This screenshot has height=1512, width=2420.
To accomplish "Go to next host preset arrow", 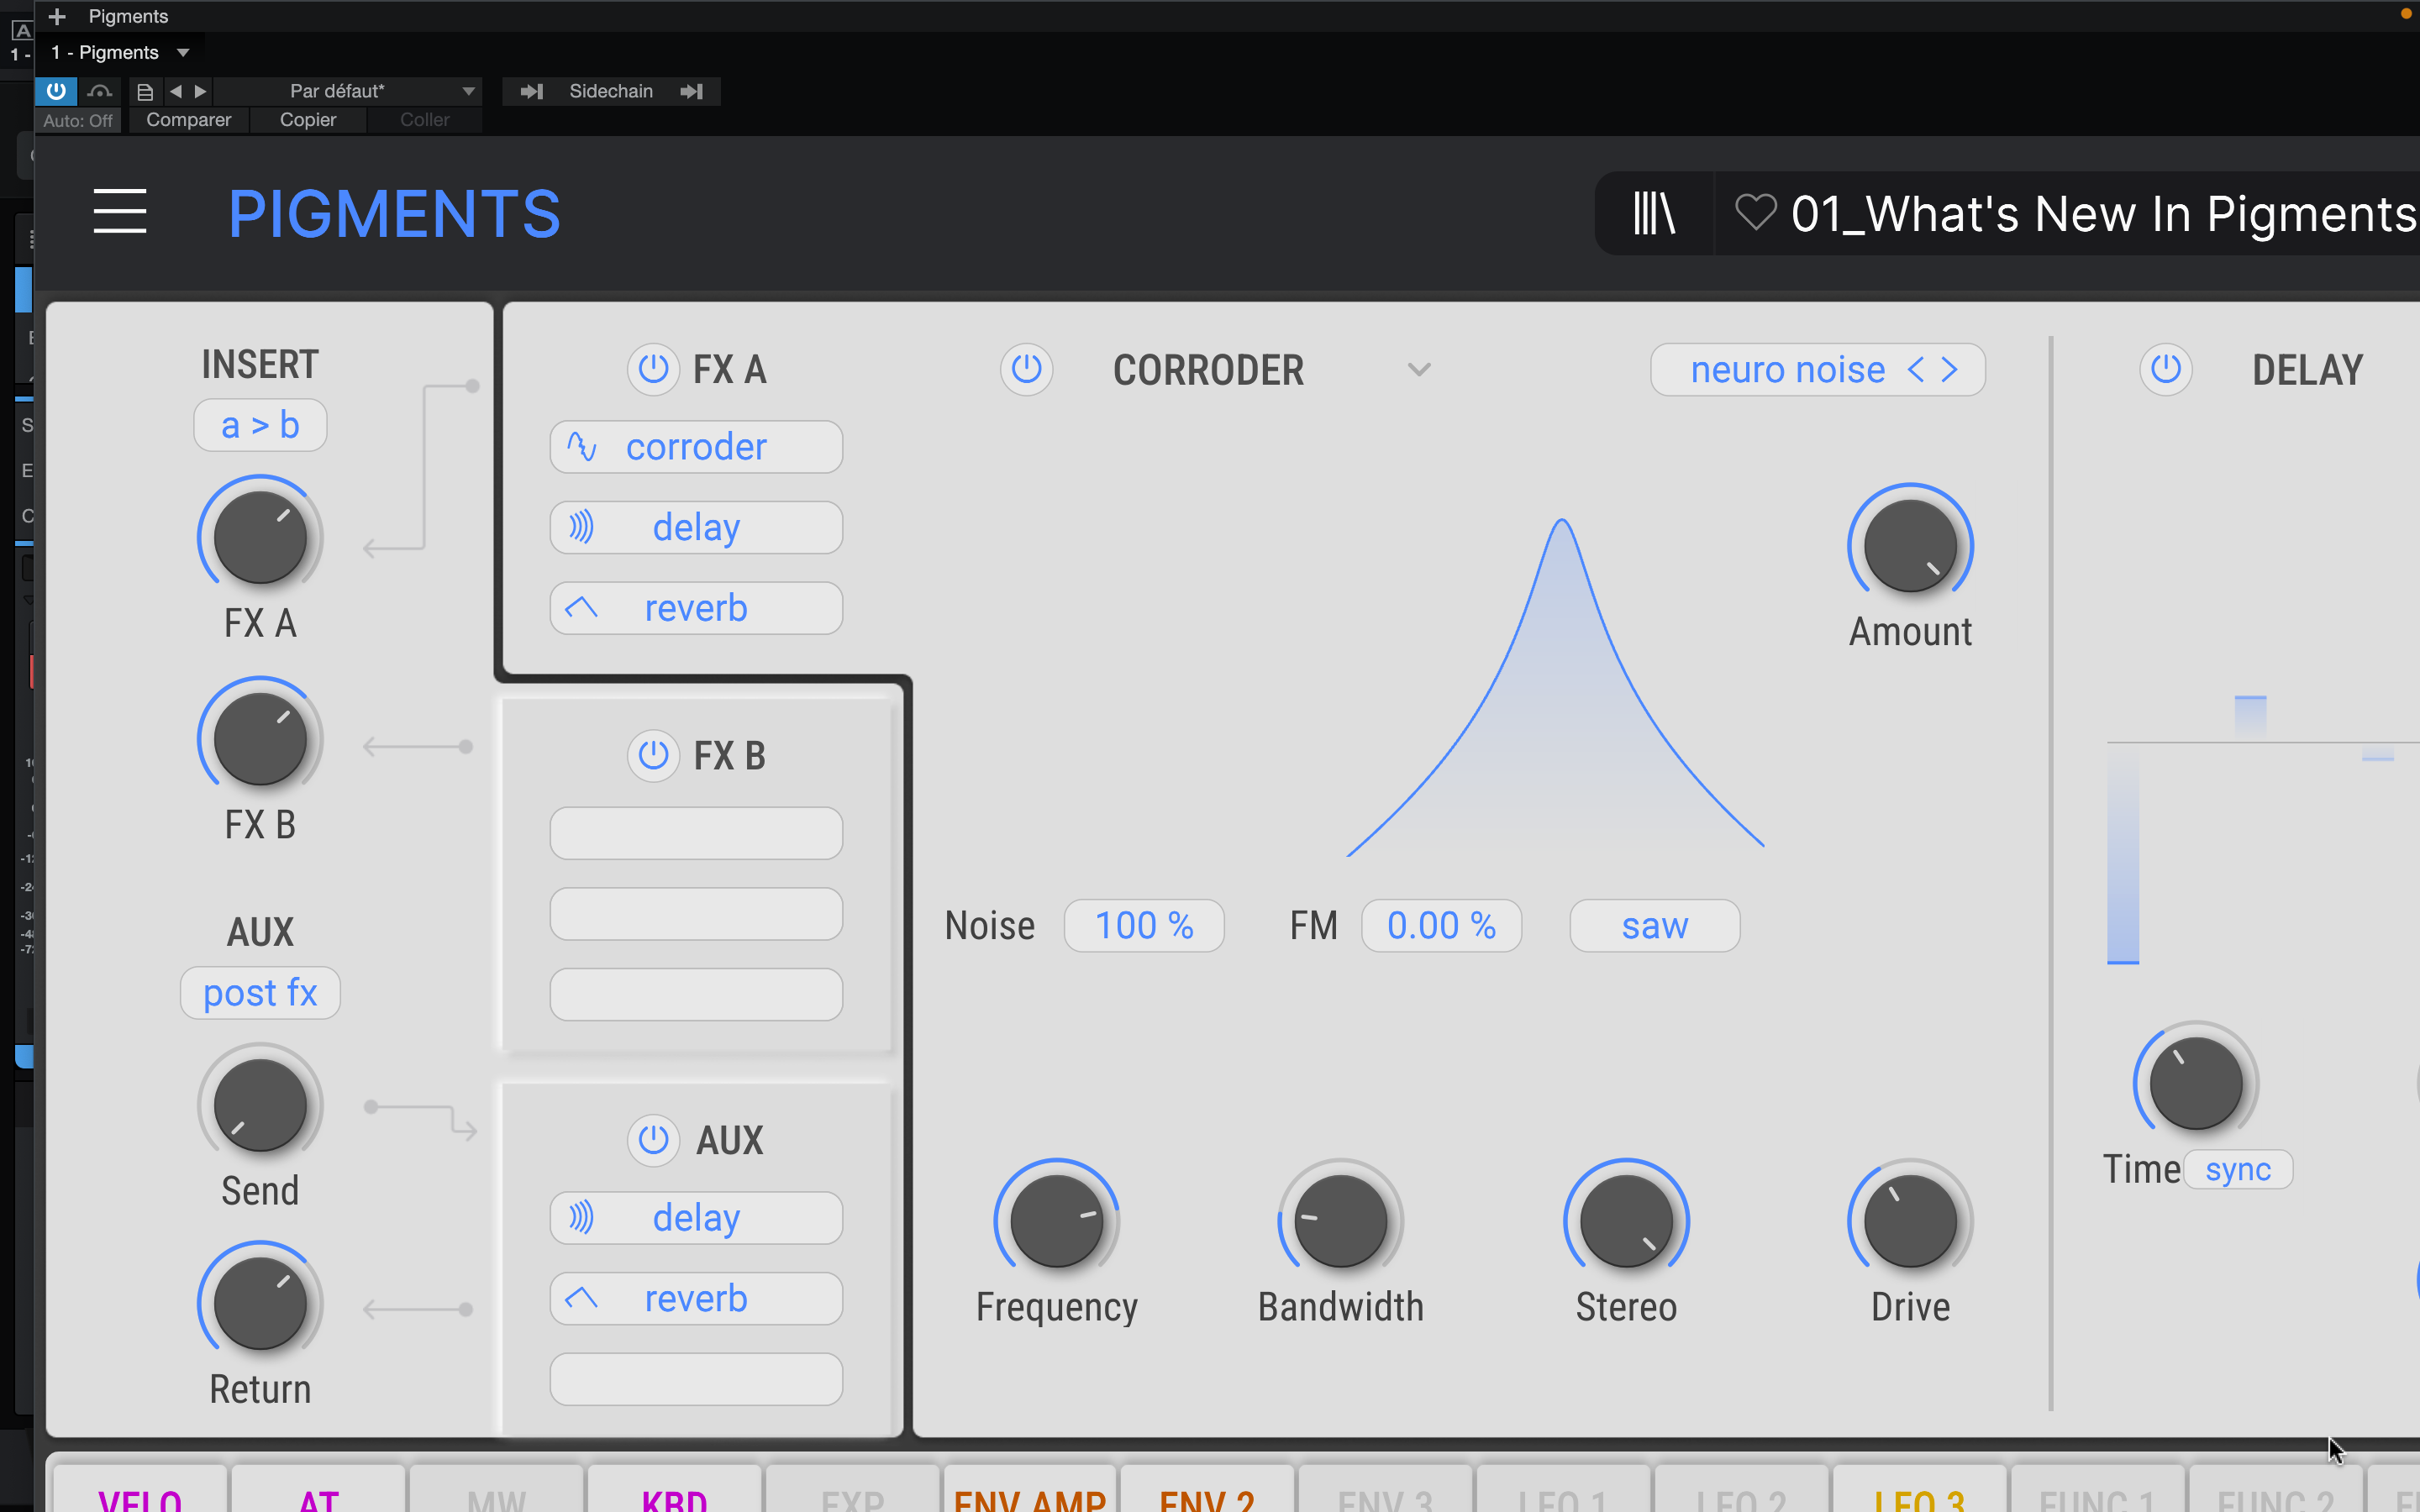I will [x=201, y=91].
